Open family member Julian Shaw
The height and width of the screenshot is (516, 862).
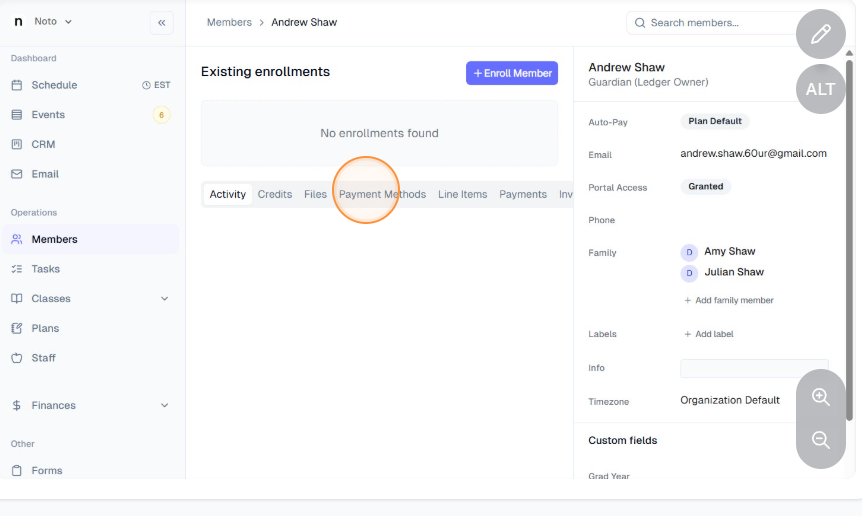point(734,272)
